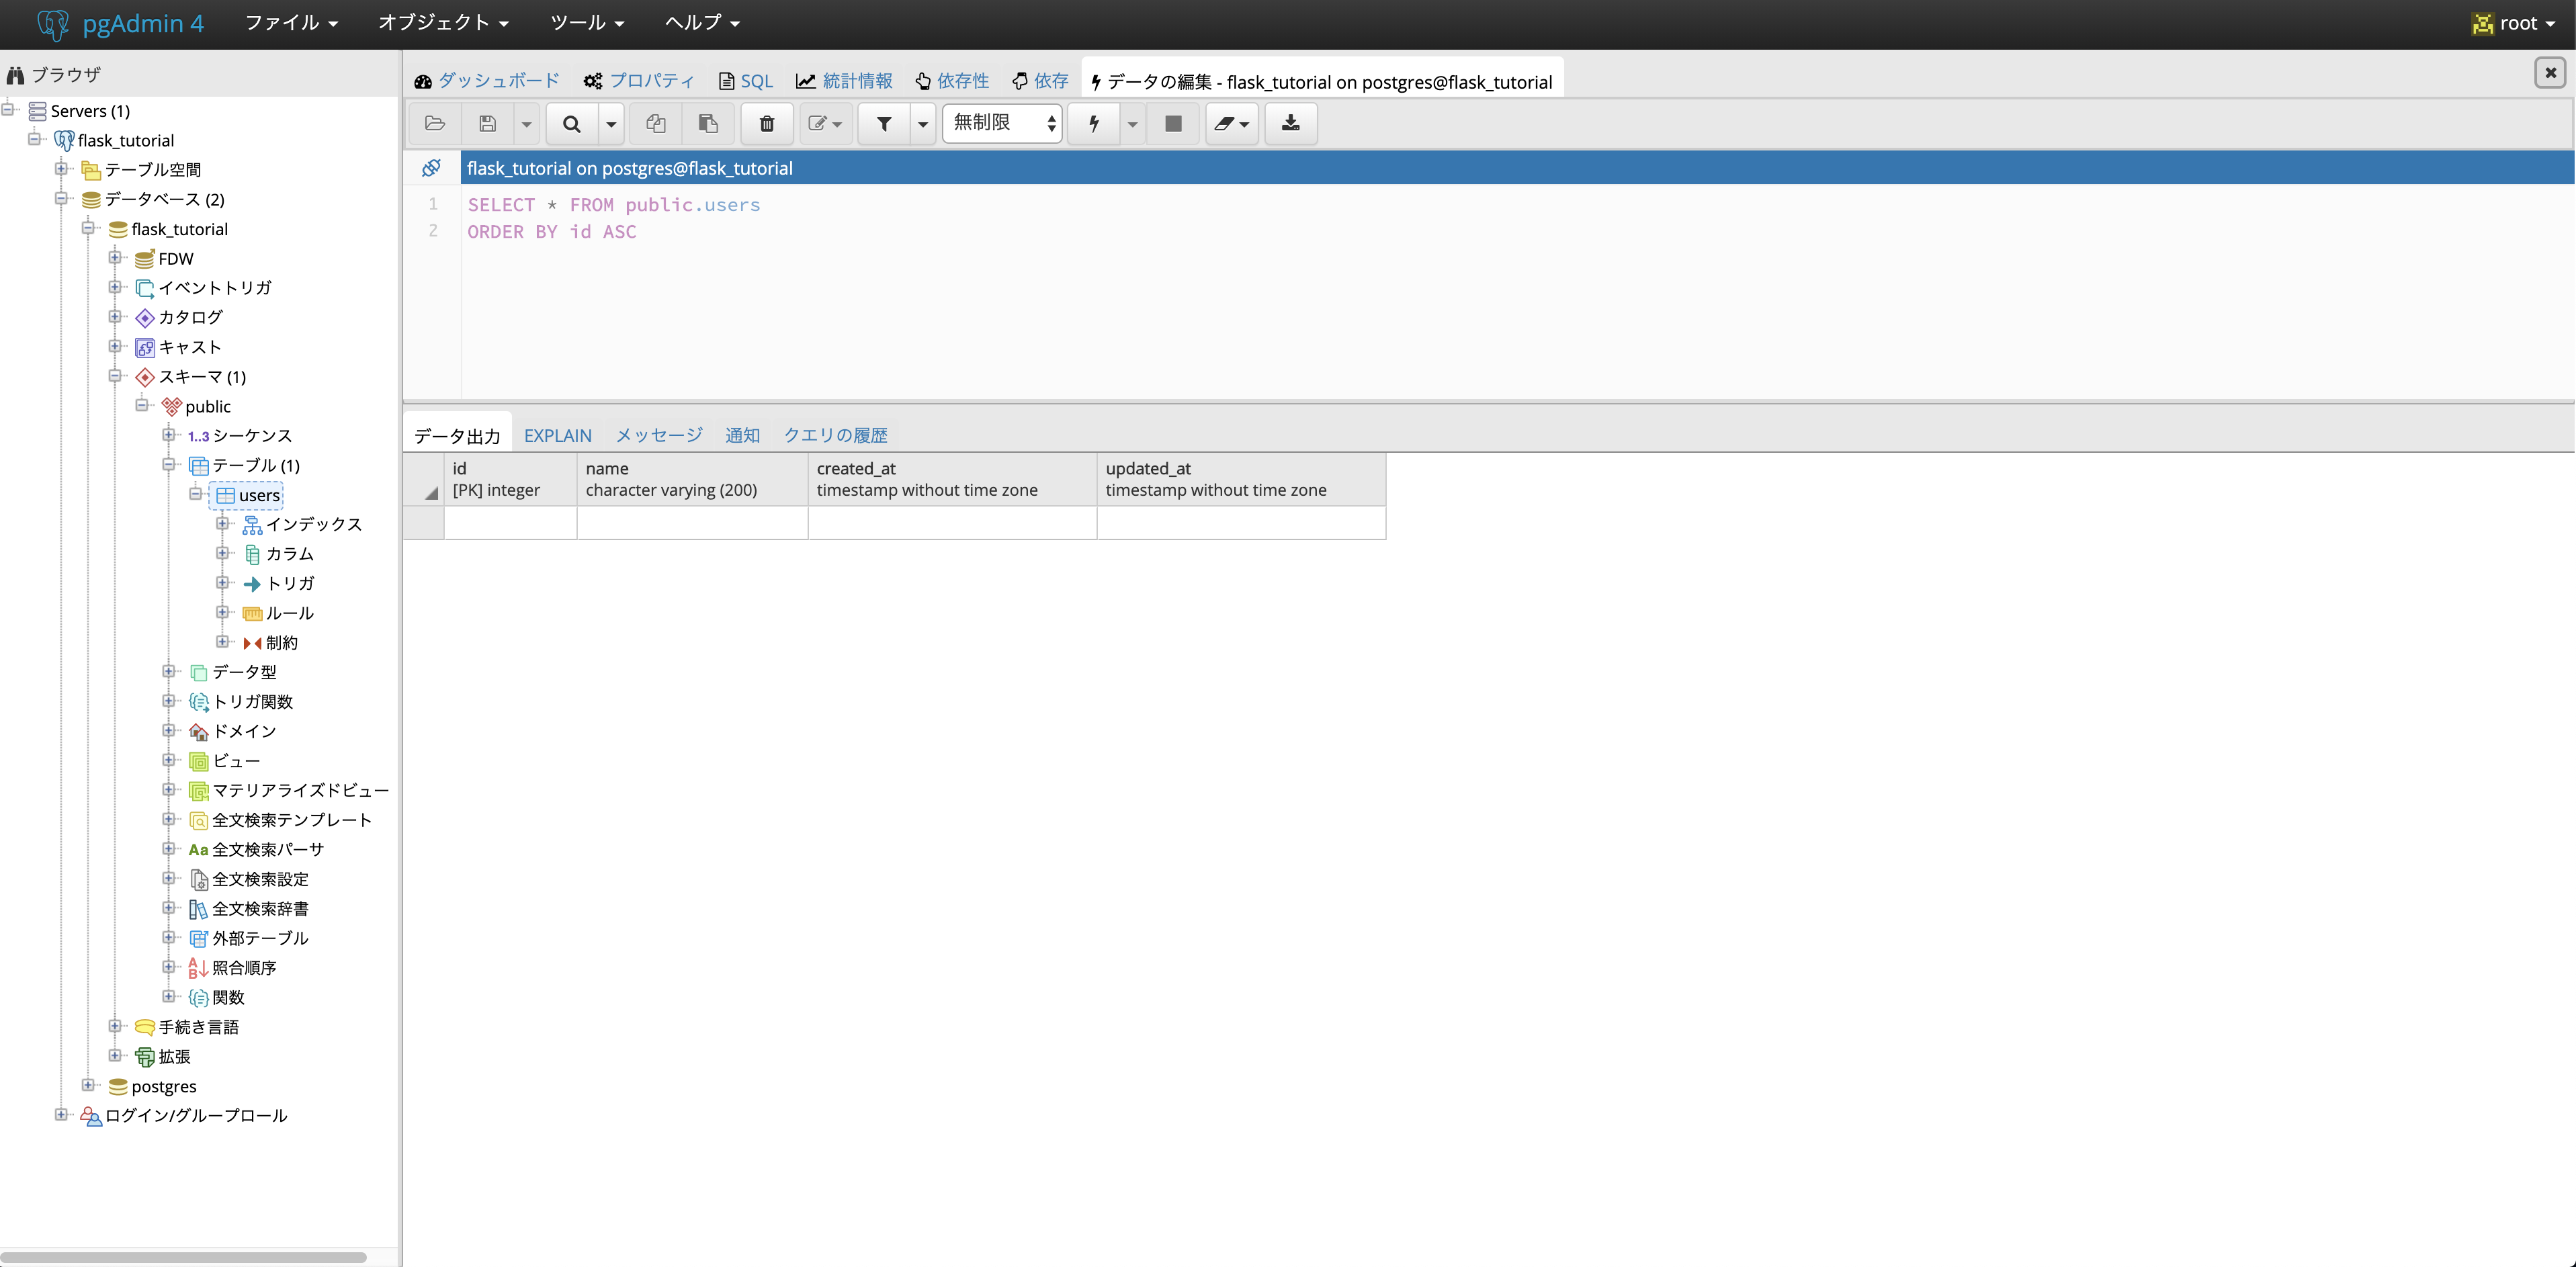Click the trash delete rows icon

pyautogui.click(x=767, y=123)
